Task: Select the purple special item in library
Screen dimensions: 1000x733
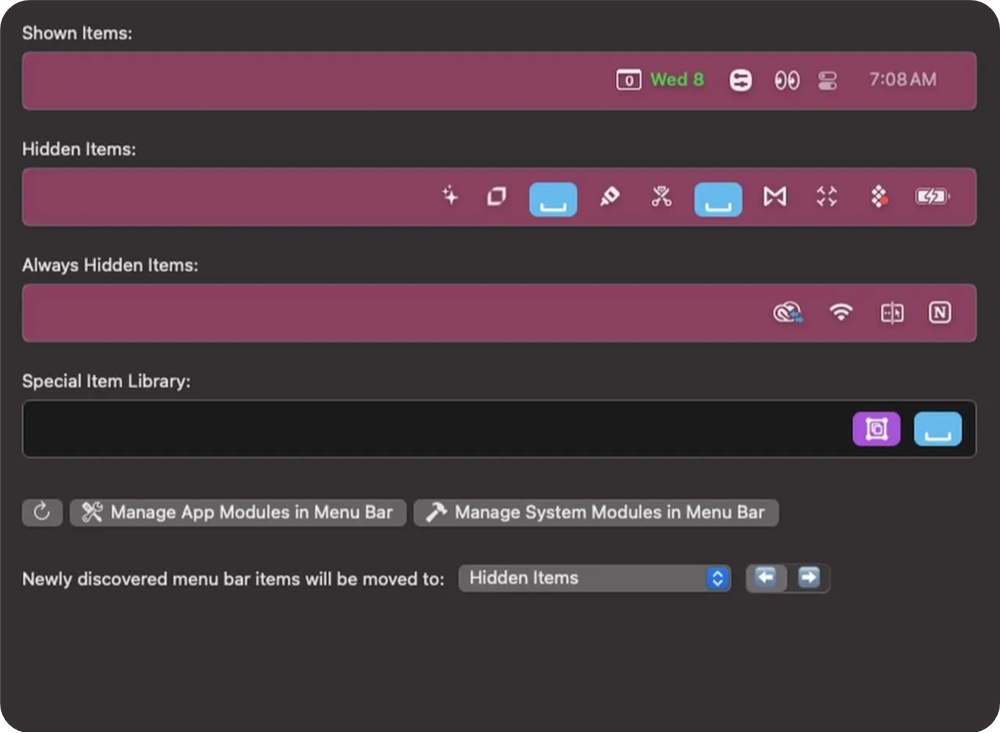Action: click(876, 429)
